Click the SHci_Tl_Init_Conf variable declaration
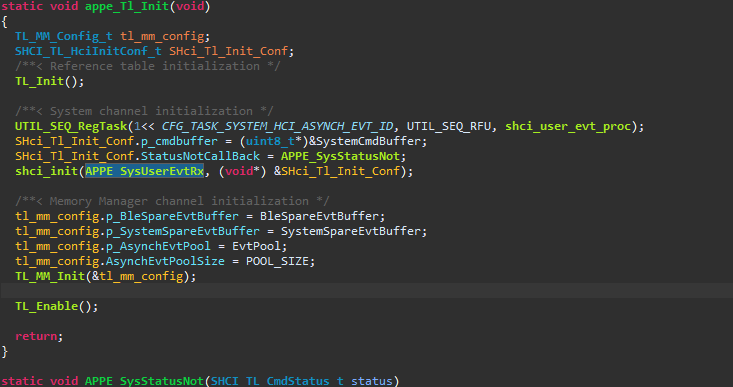This screenshot has height=387, width=733. [x=228, y=51]
